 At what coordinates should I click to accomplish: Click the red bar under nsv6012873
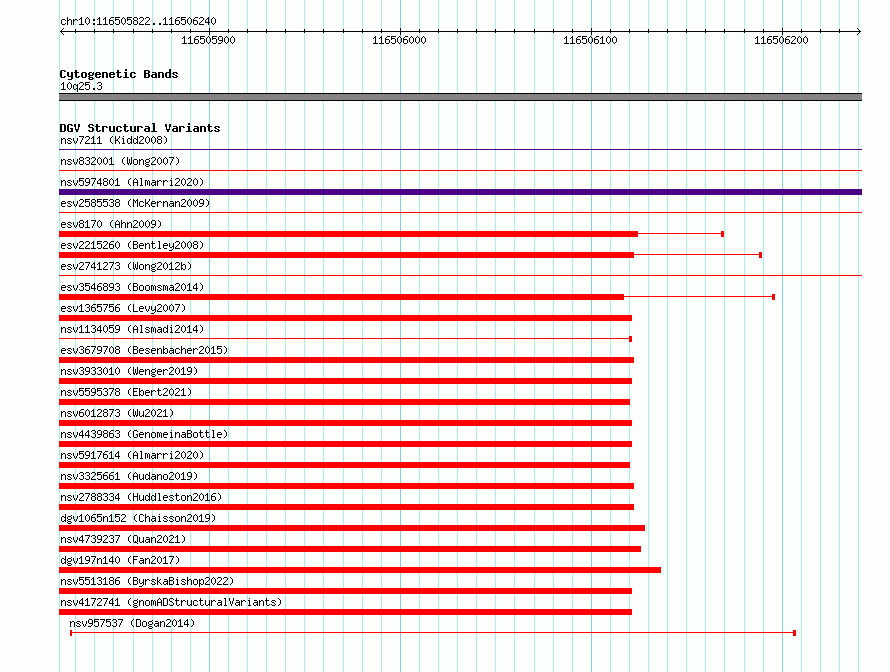pos(345,423)
